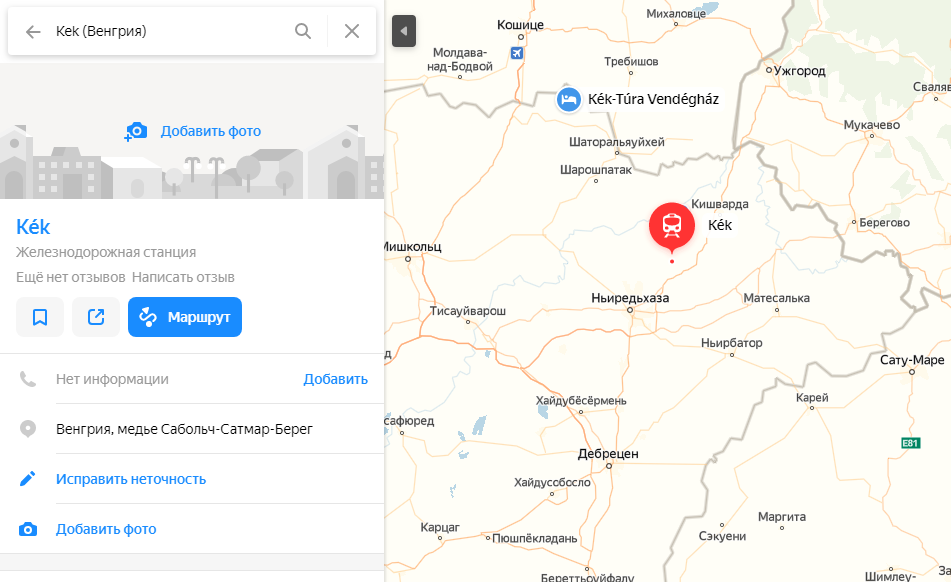Click Добавить фото row at the bottom

106,529
